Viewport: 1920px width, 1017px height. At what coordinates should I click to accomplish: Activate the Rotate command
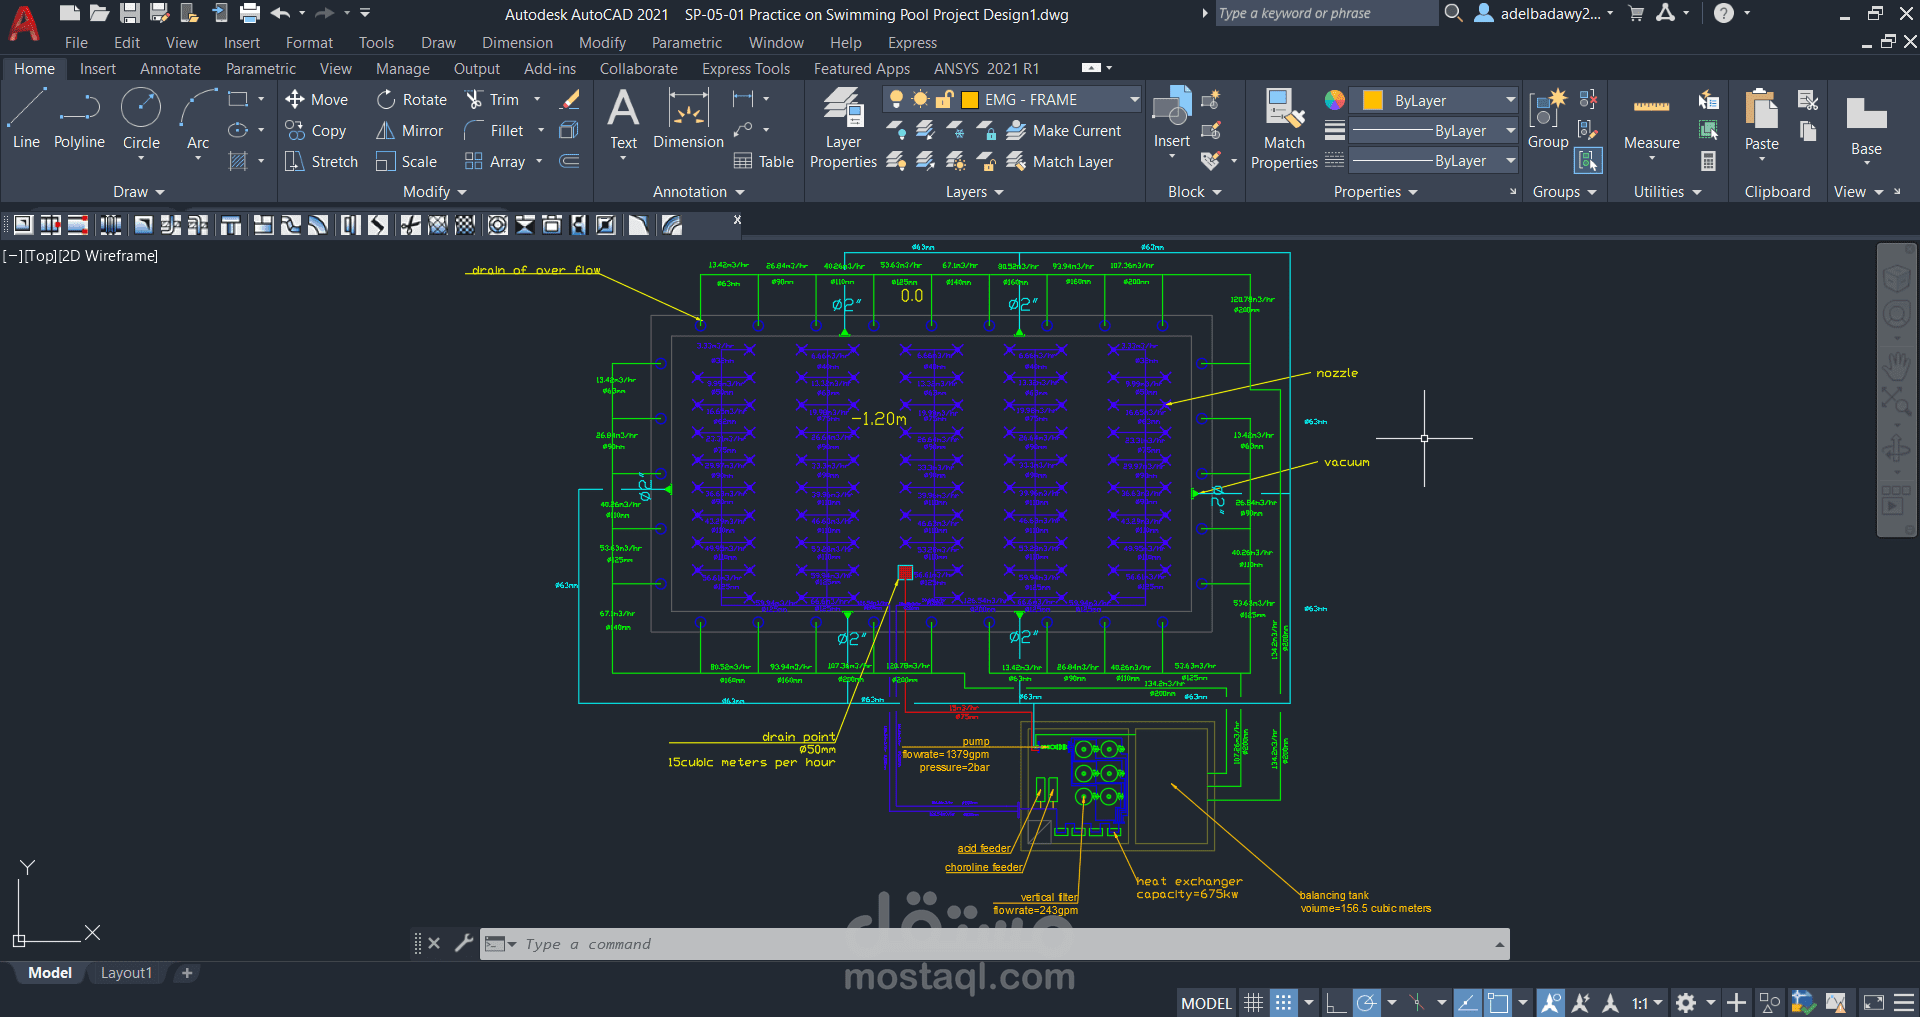[x=412, y=100]
